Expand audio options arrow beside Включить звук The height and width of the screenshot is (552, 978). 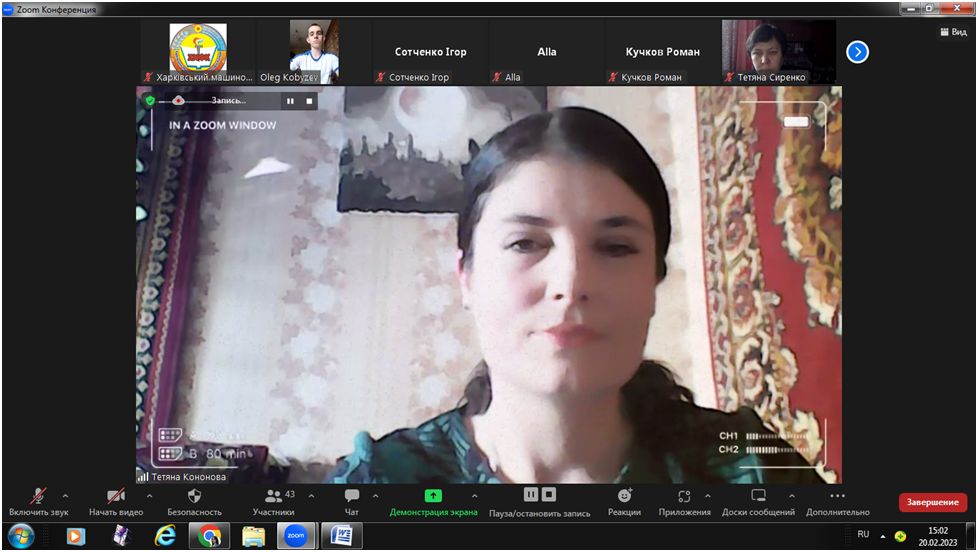click(65, 496)
